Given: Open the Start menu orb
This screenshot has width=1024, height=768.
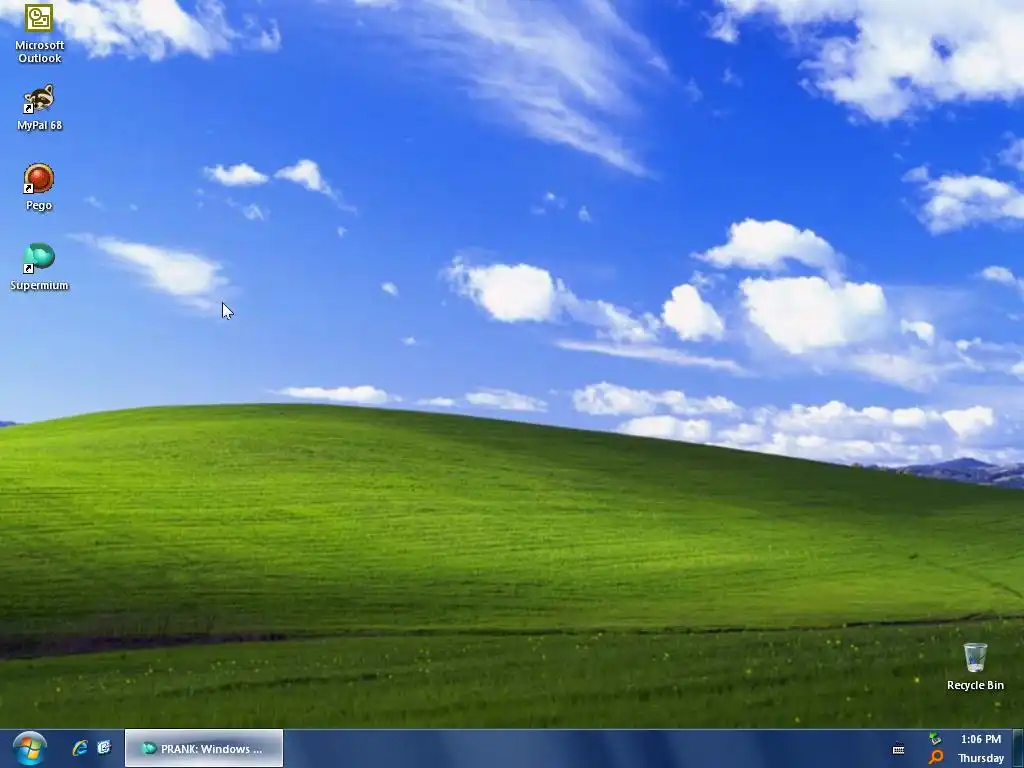Looking at the screenshot, I should click(x=29, y=748).
